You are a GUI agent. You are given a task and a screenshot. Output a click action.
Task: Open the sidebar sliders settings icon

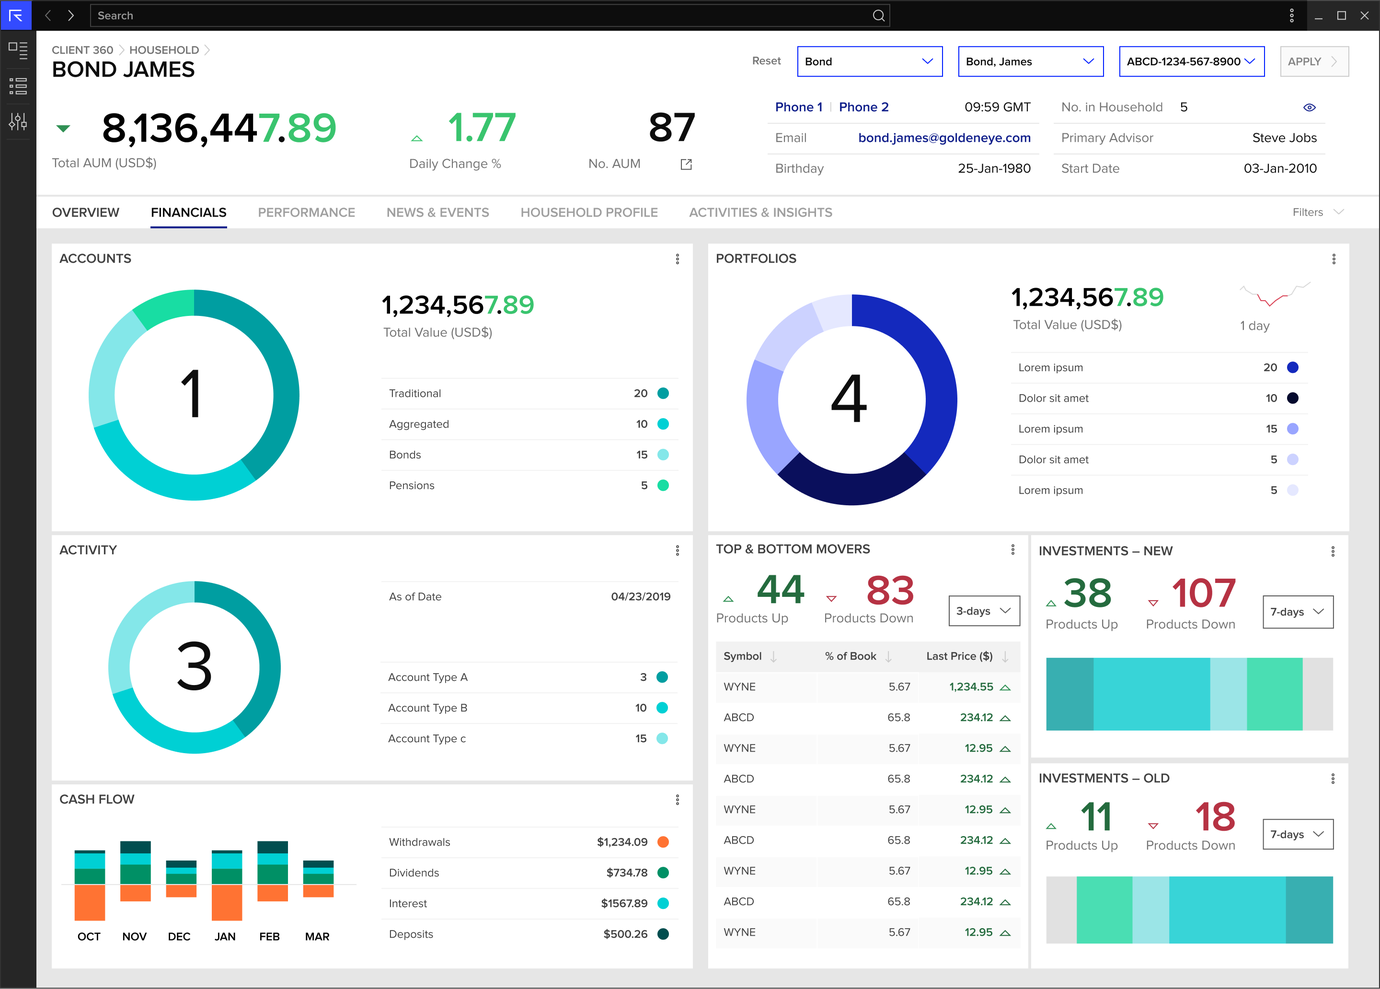tap(18, 122)
